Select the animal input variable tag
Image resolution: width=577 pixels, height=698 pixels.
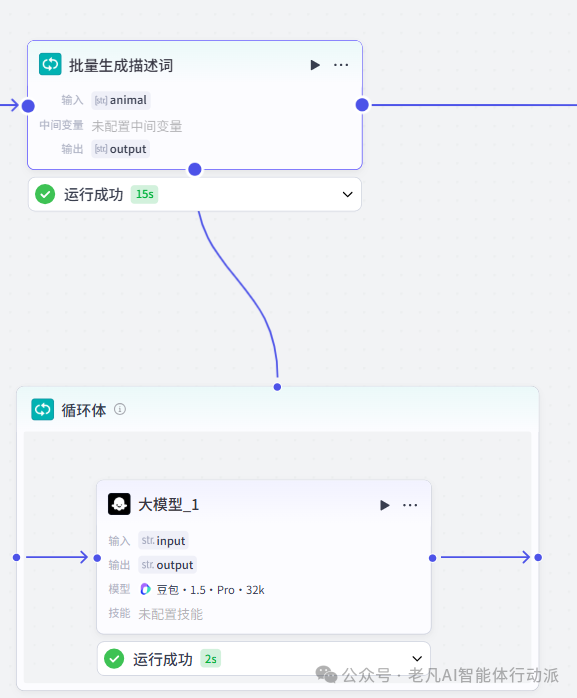121,100
